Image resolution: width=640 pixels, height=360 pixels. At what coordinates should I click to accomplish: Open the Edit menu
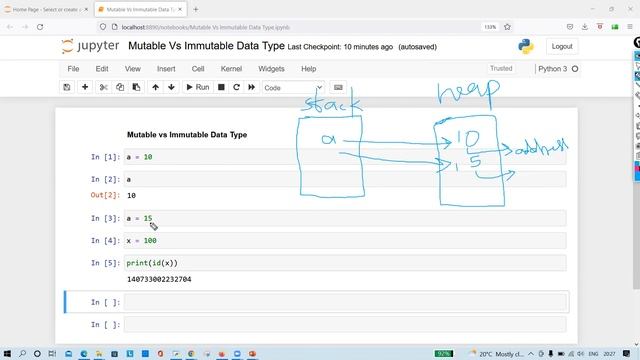point(102,69)
